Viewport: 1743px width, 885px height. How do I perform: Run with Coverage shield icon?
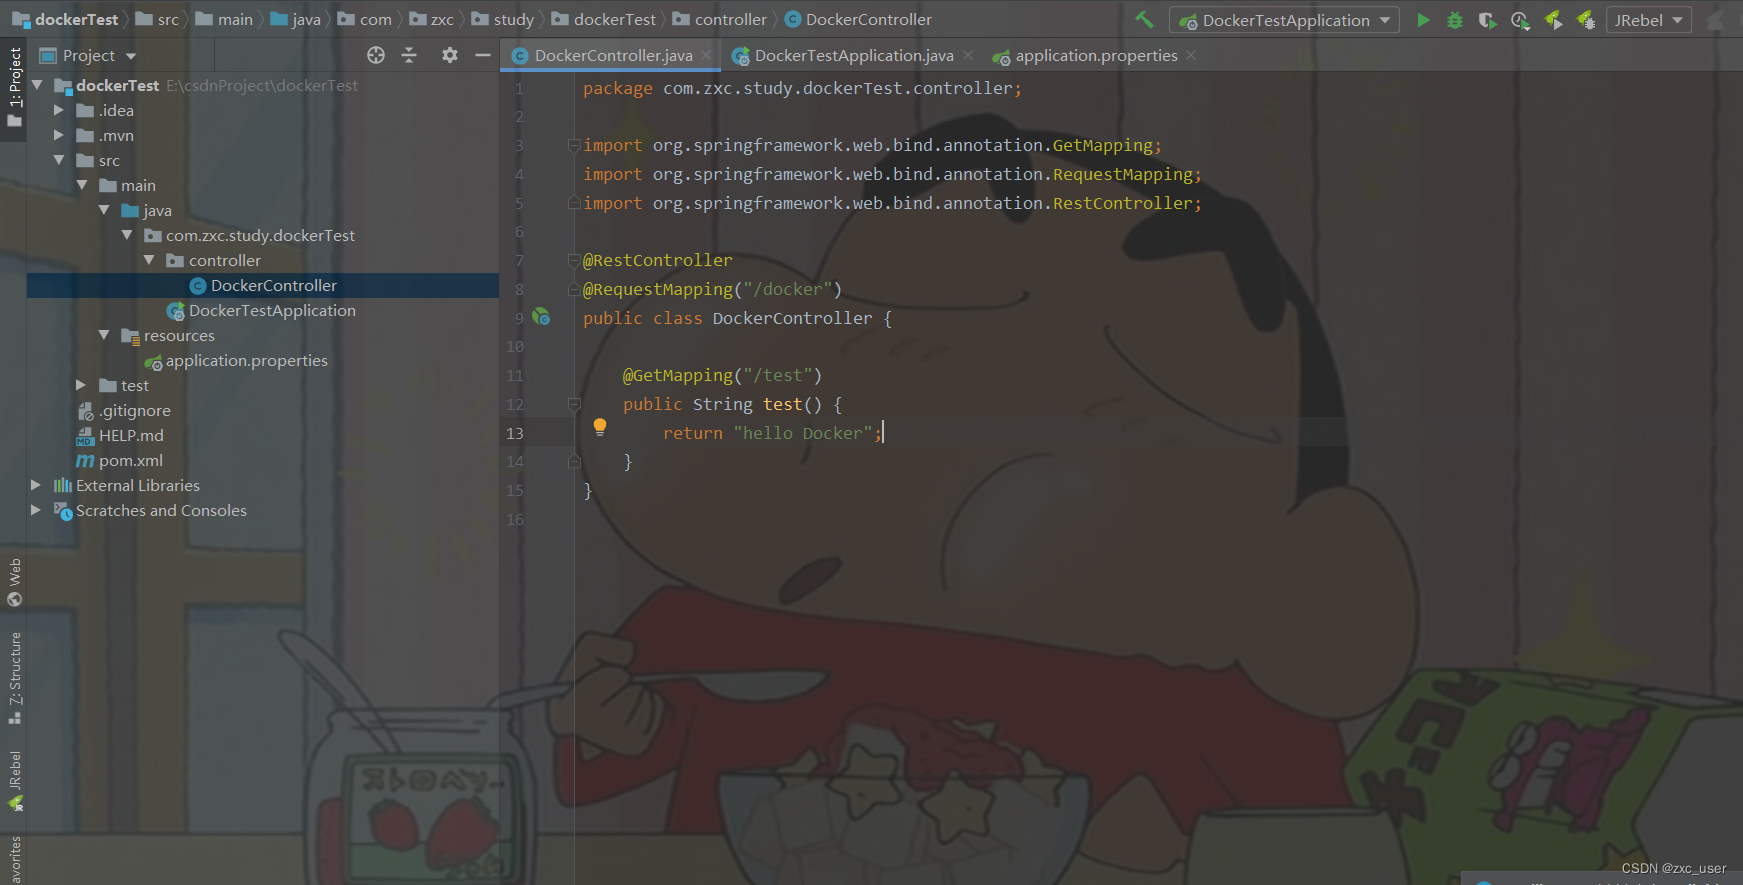coord(1487,20)
